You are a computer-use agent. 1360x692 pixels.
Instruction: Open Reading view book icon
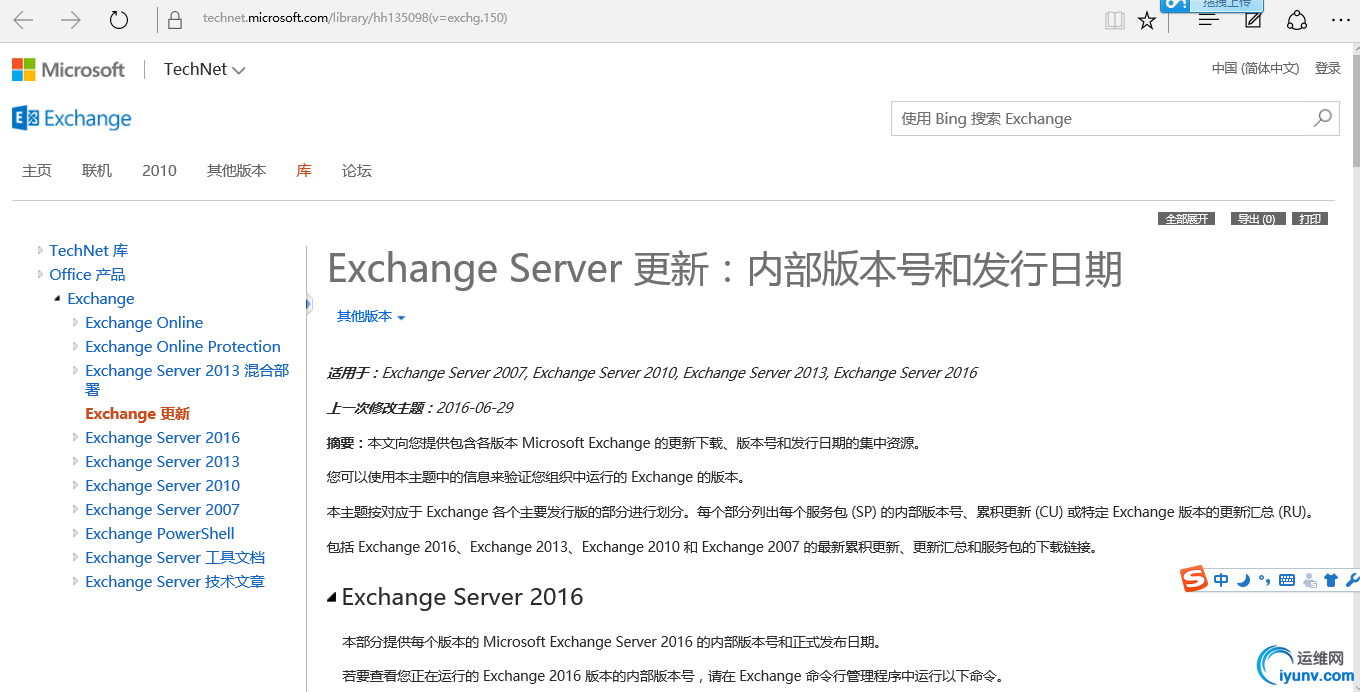[1115, 20]
